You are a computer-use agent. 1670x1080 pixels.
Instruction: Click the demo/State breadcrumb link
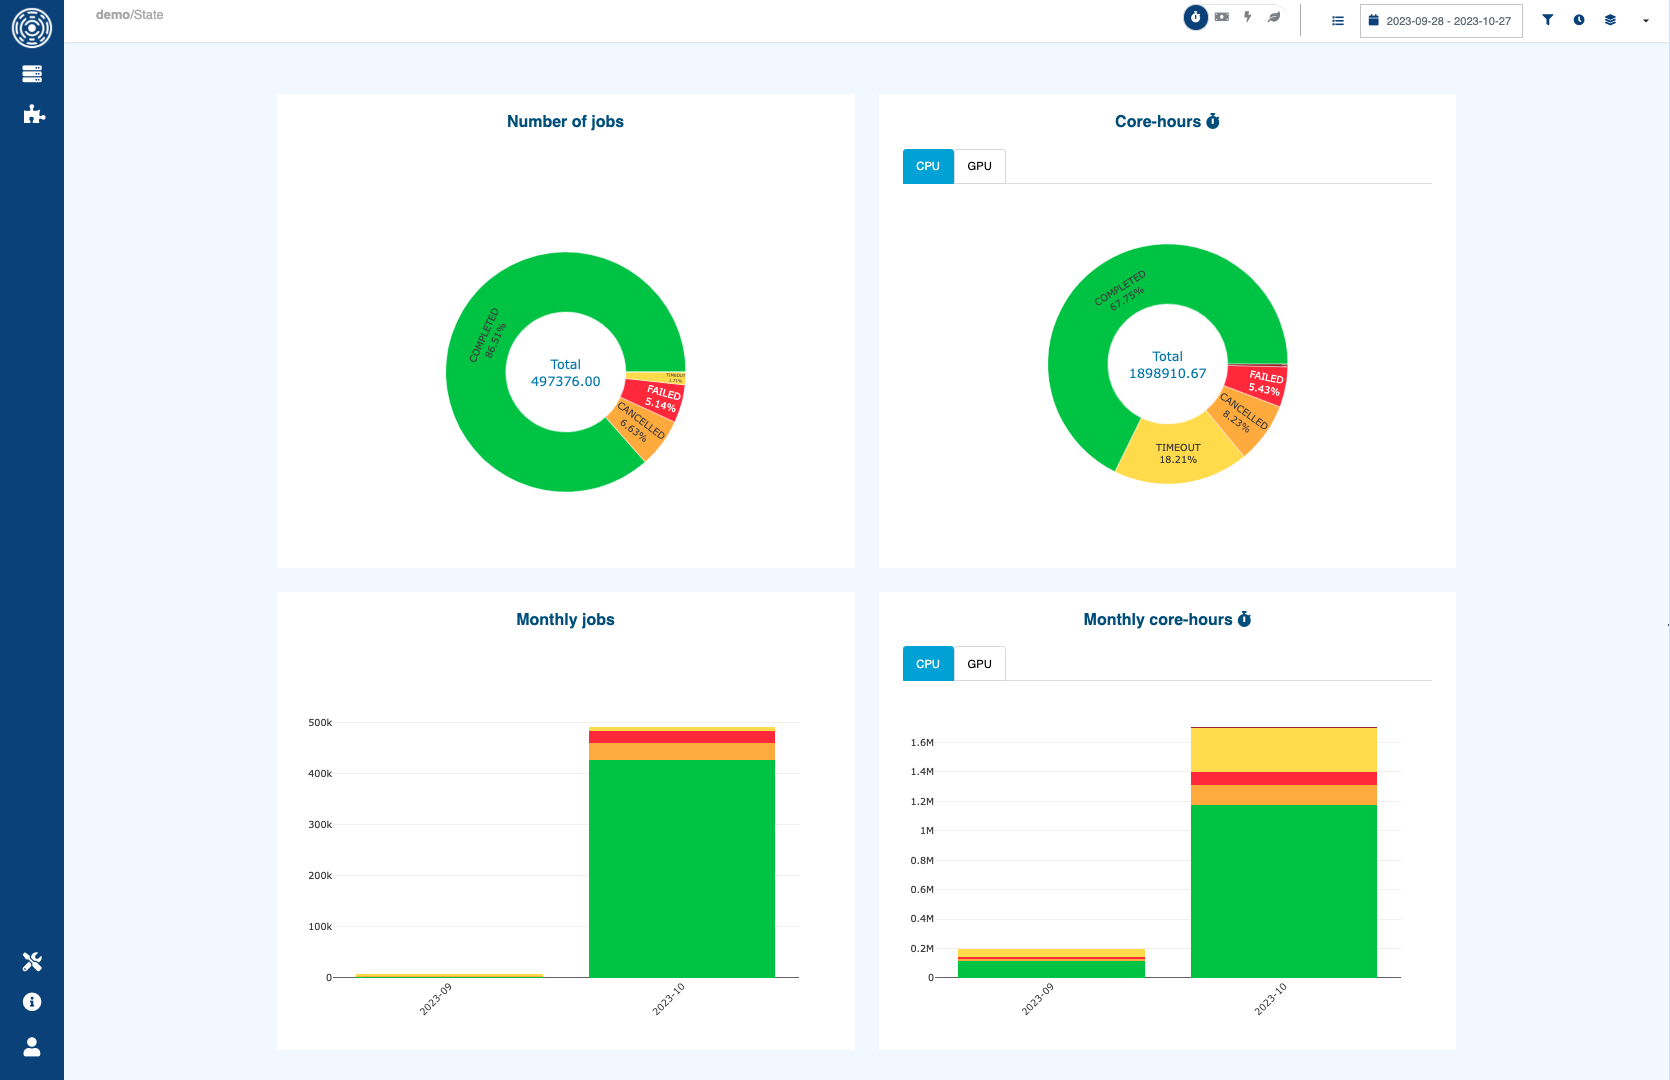pos(129,15)
